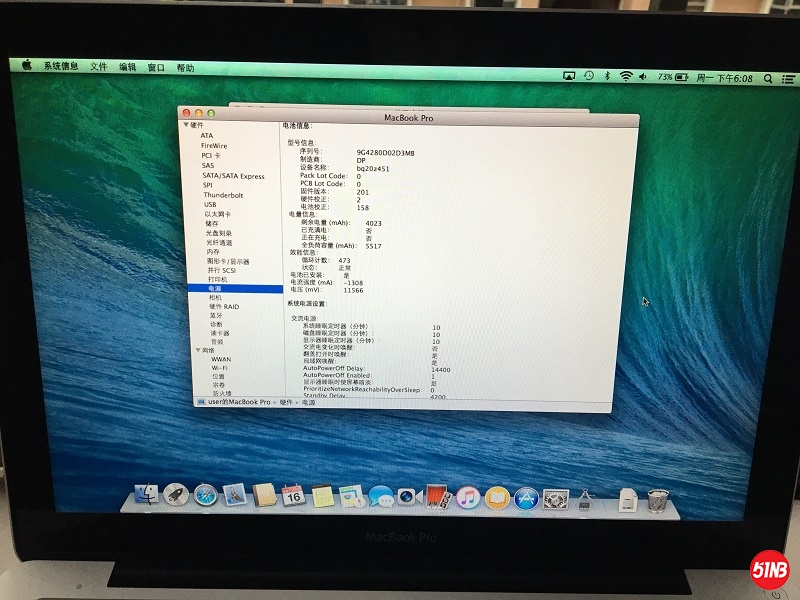Collapse the 网络 network tree section

(197, 351)
